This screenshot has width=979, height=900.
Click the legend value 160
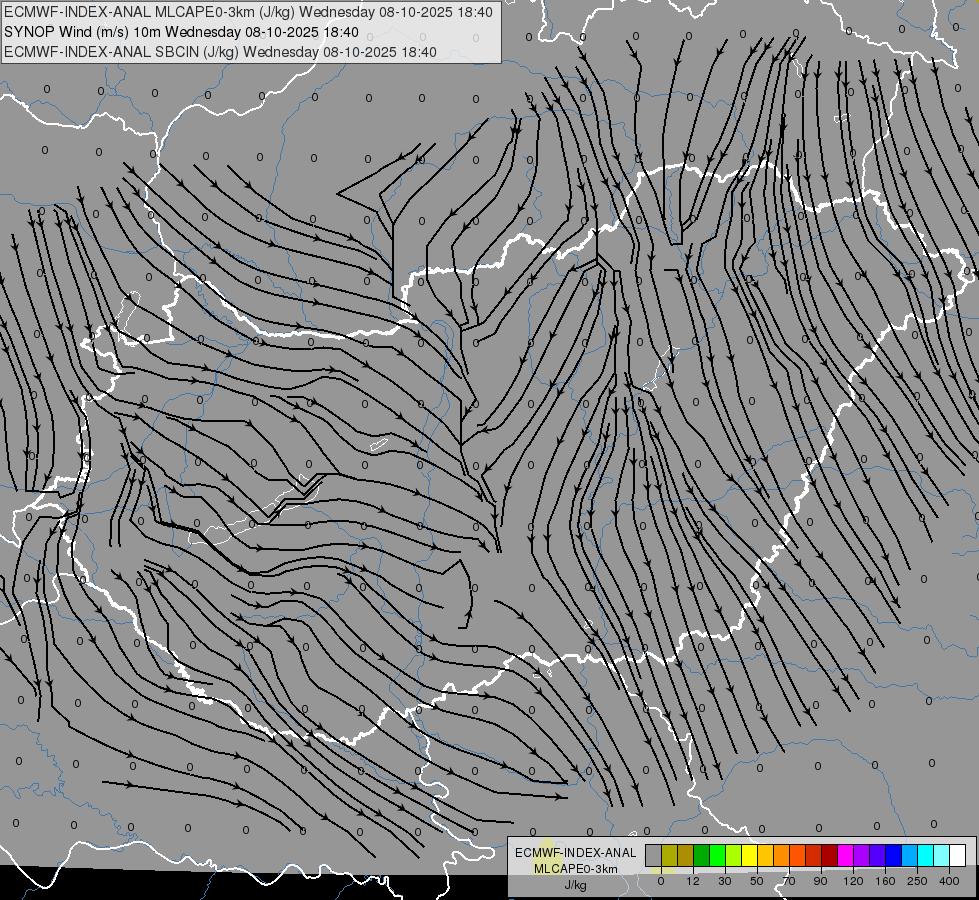[x=885, y=881]
